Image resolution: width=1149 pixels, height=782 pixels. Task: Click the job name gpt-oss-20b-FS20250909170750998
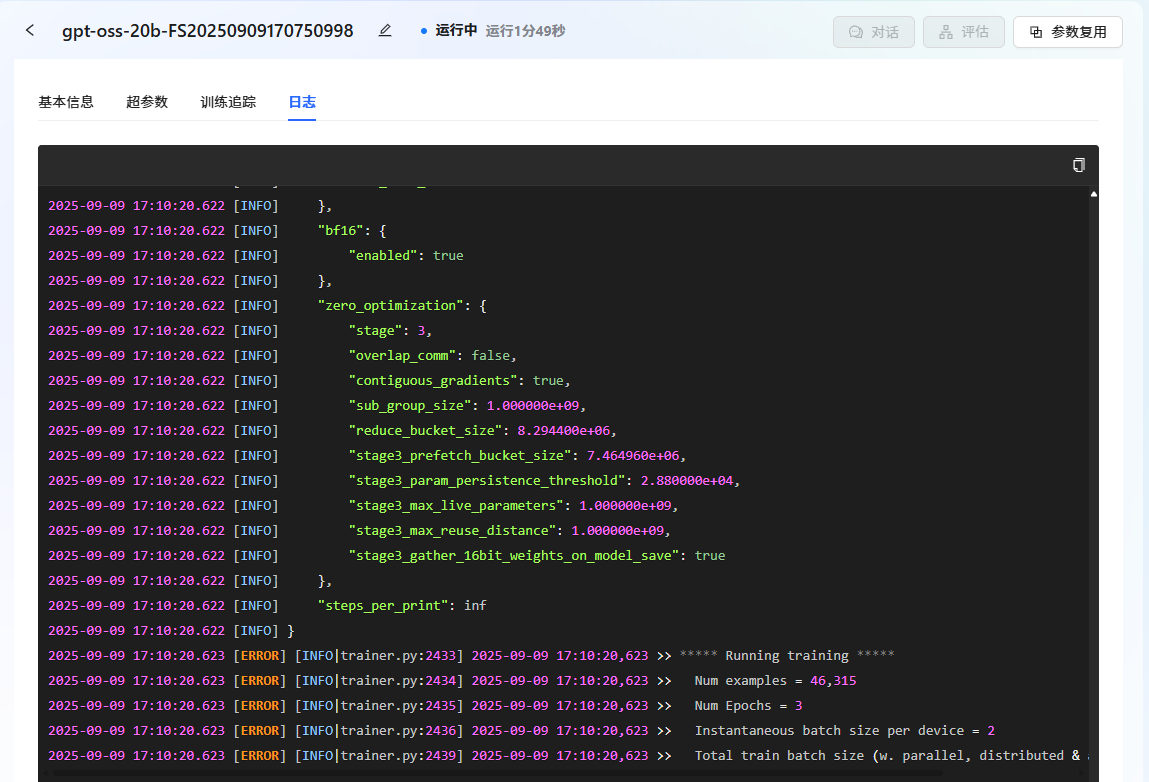point(207,31)
